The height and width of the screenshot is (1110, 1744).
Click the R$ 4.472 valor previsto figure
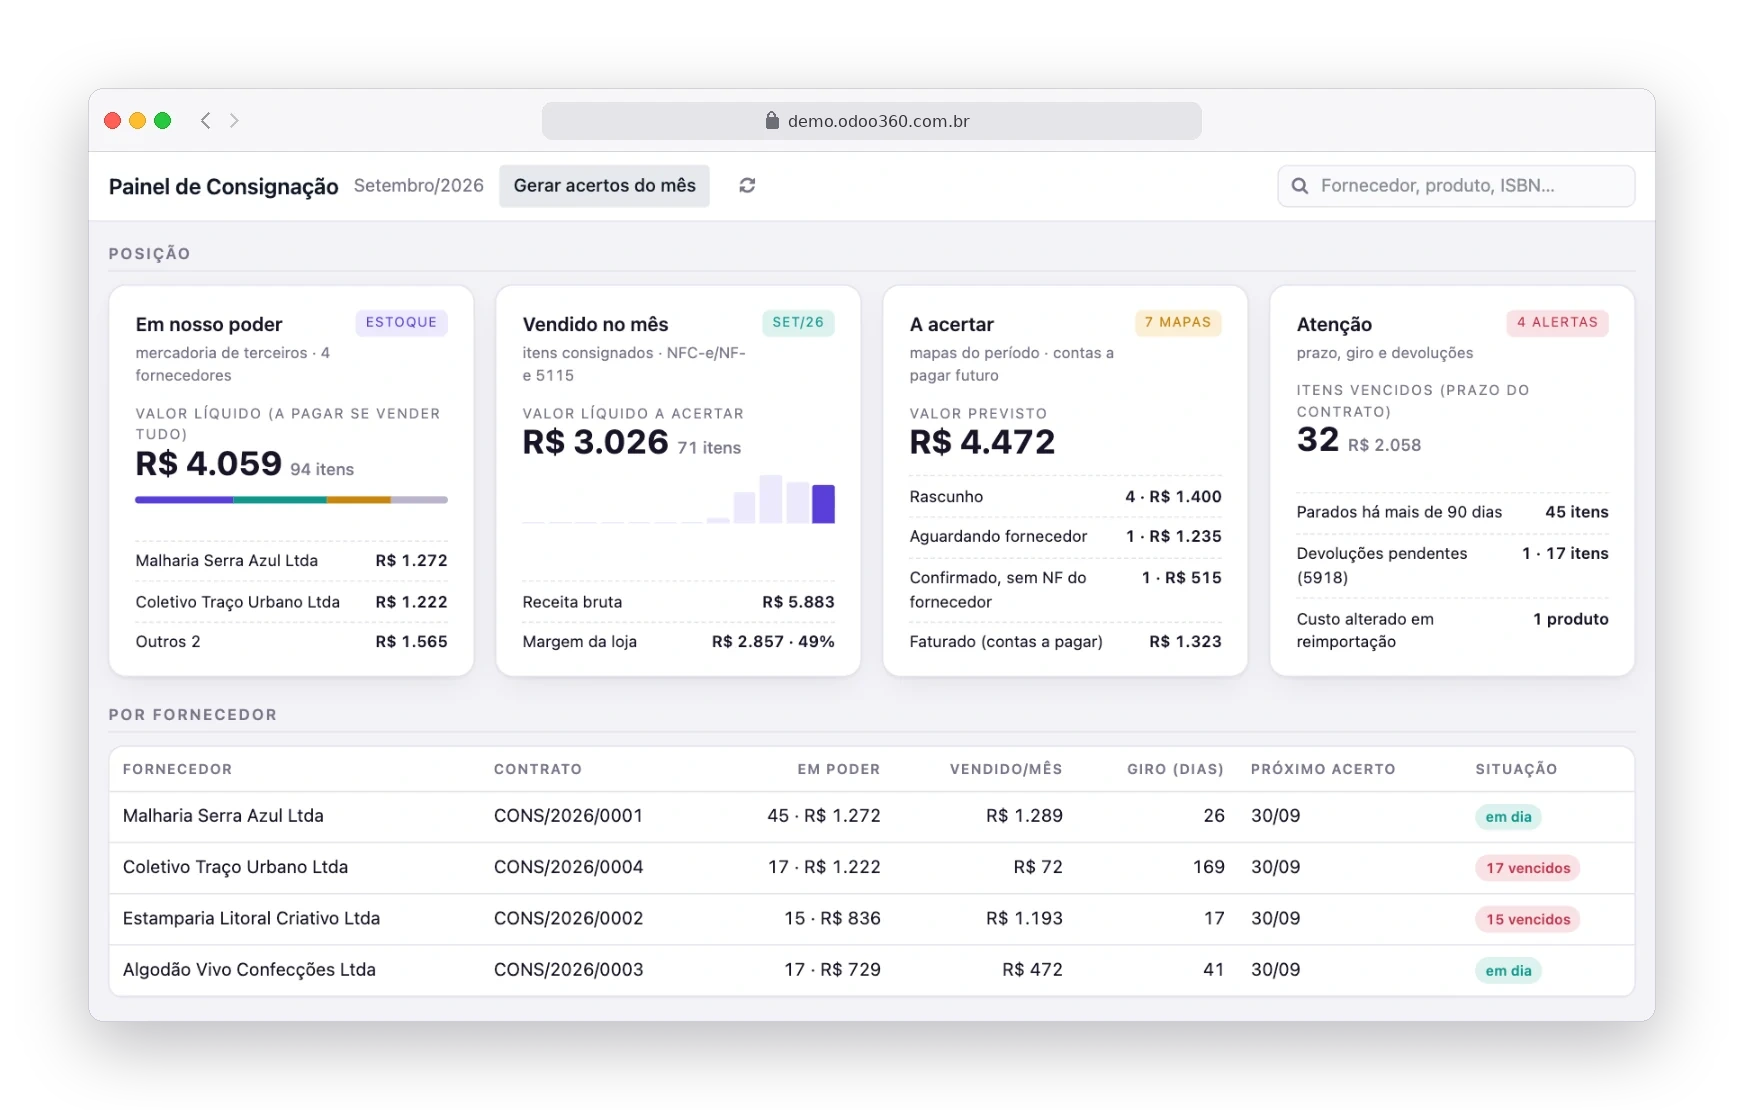coord(982,442)
